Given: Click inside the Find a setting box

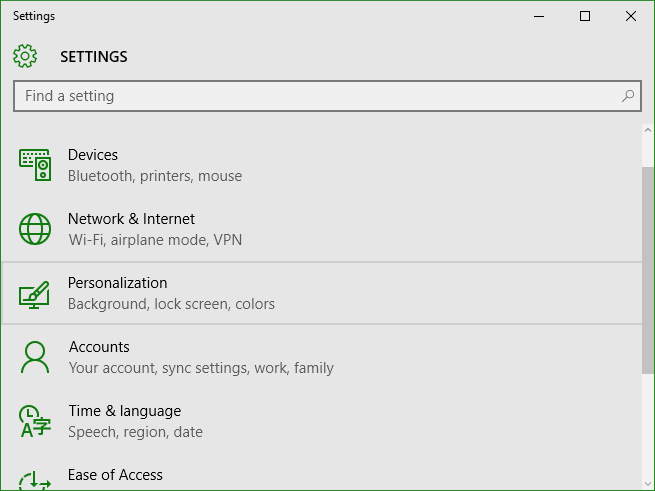Looking at the screenshot, I should [327, 96].
